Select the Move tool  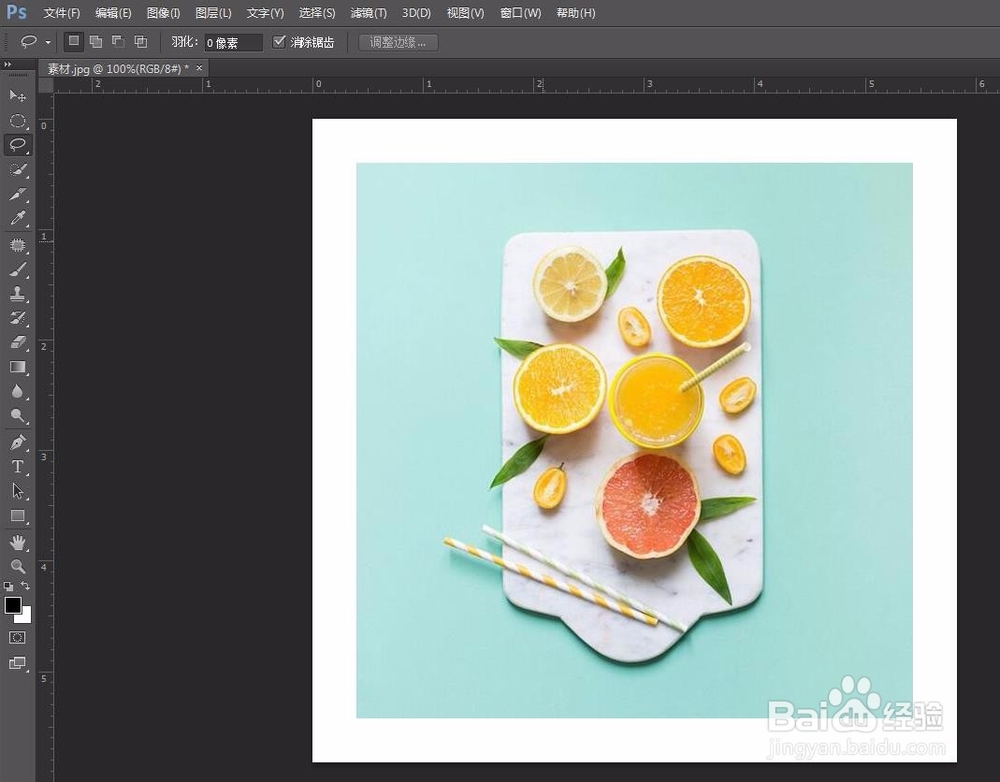17,96
